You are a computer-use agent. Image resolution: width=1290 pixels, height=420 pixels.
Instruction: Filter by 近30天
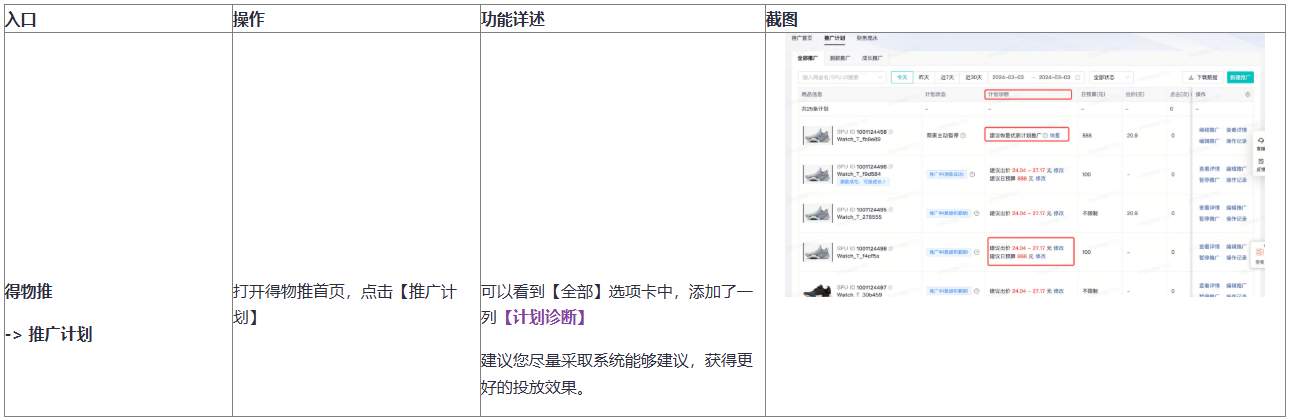973,77
